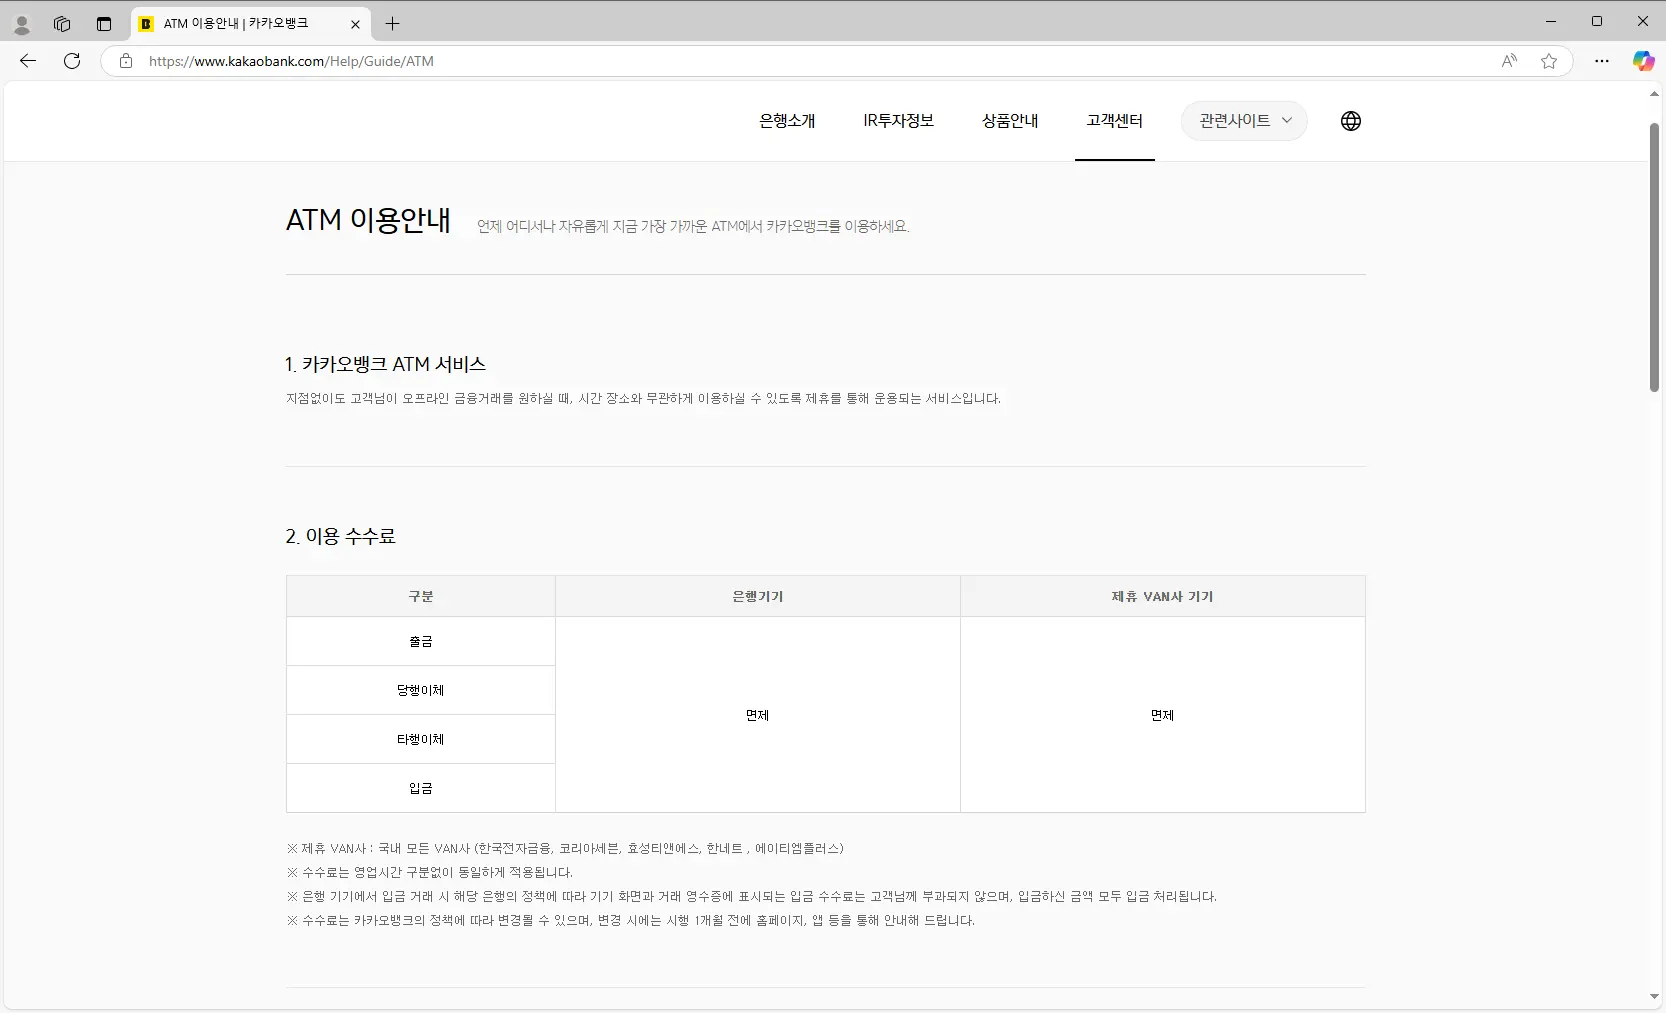Viewport: 1666px width, 1013px height.
Task: Open the workspaces icon in title bar
Action: point(62,24)
